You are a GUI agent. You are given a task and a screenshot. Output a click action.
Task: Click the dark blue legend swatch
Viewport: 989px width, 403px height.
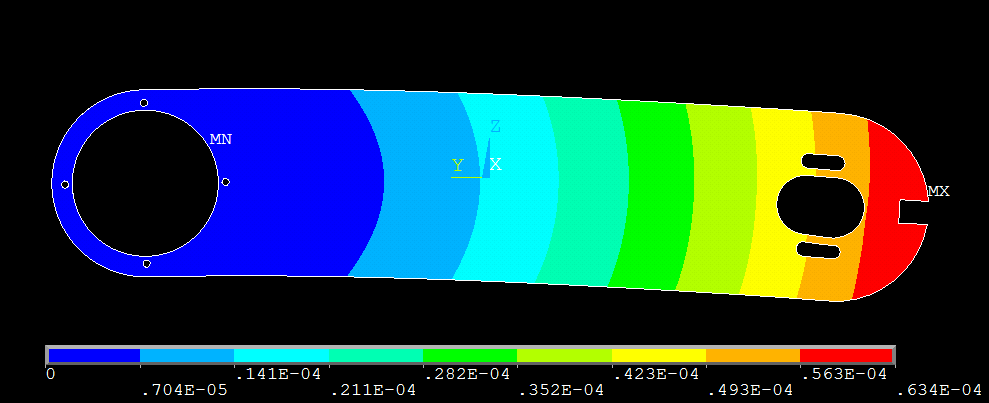click(x=94, y=355)
